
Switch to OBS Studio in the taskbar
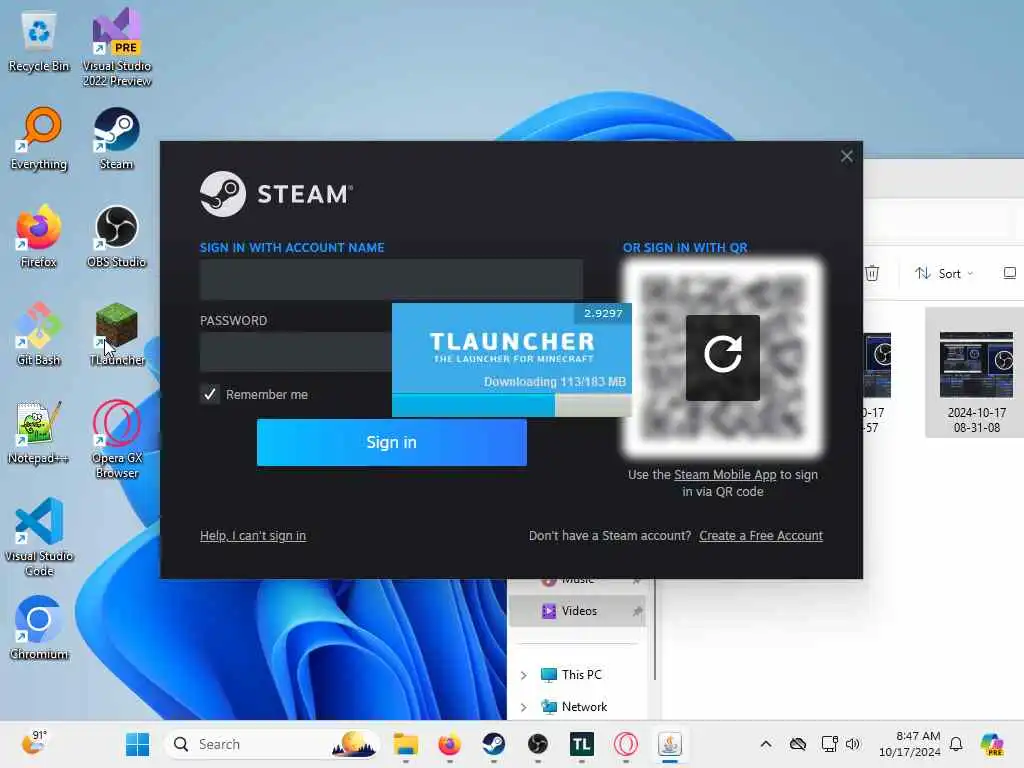click(537, 744)
